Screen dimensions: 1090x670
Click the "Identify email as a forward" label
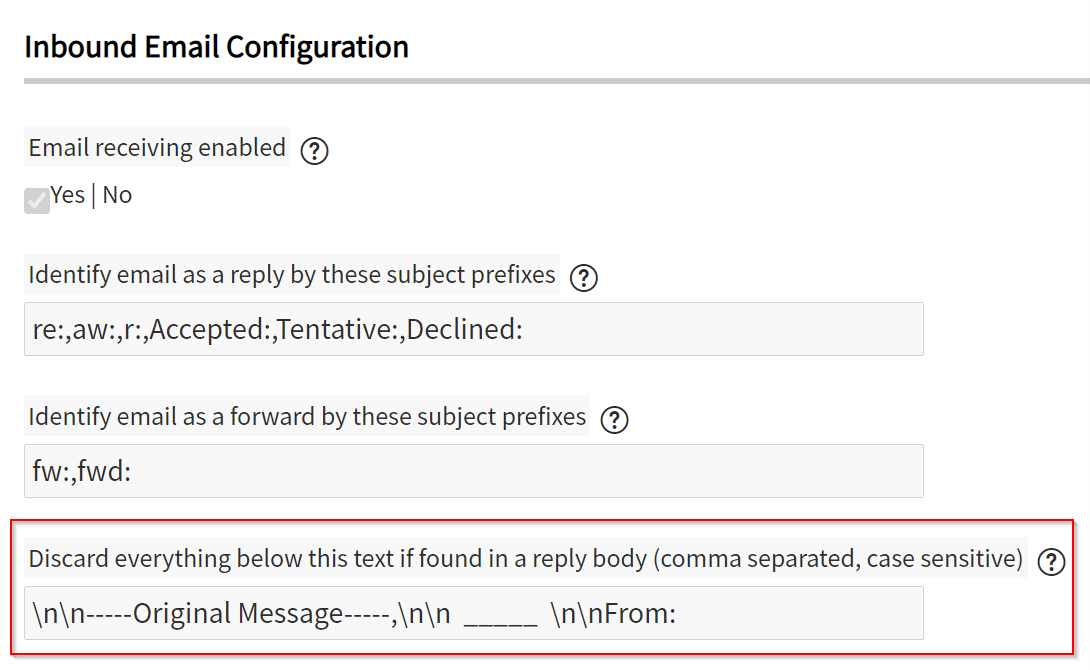[307, 417]
